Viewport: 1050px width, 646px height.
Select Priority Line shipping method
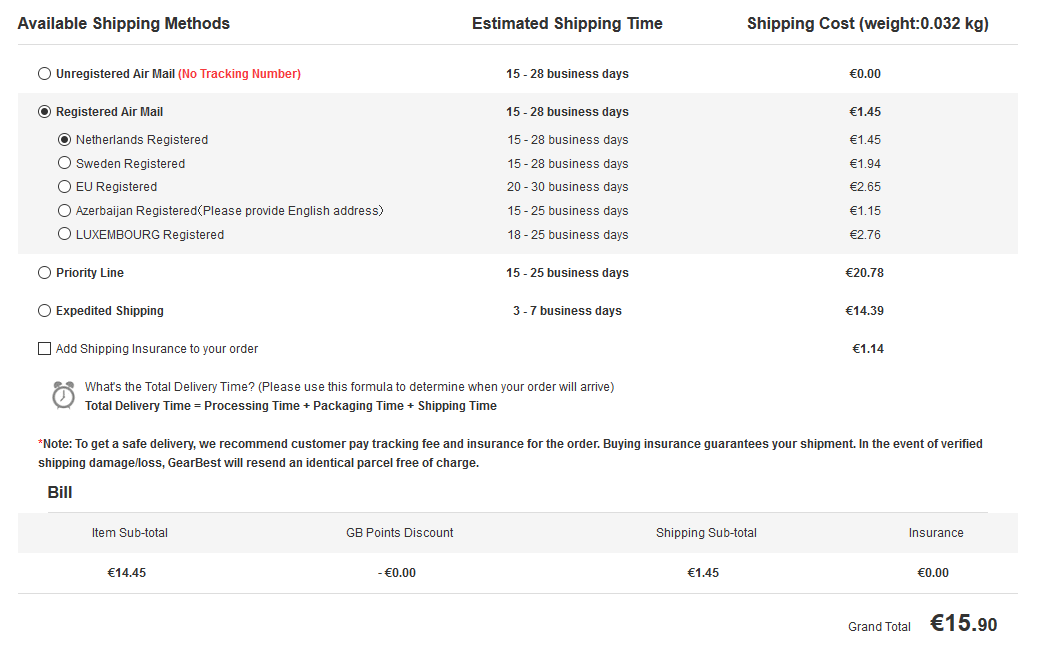(x=44, y=273)
